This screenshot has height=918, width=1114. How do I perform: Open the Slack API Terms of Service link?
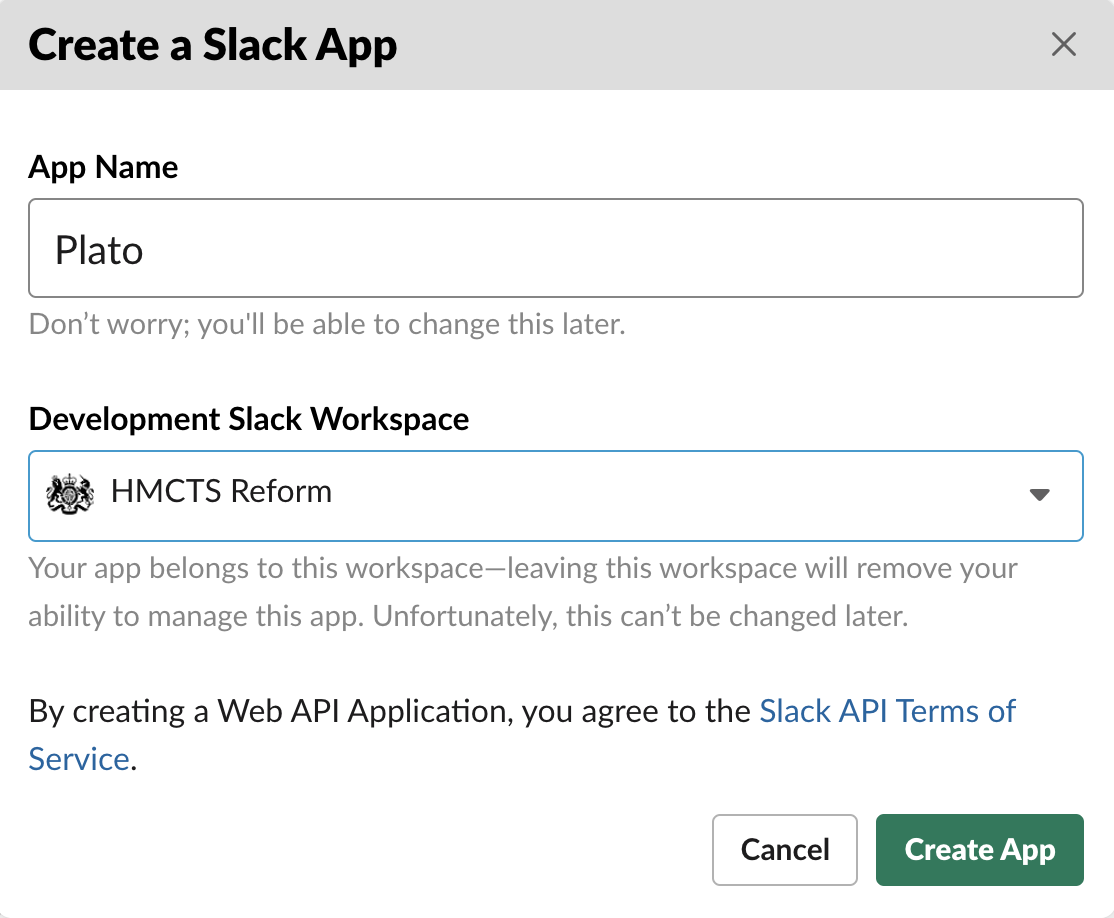coord(887,711)
